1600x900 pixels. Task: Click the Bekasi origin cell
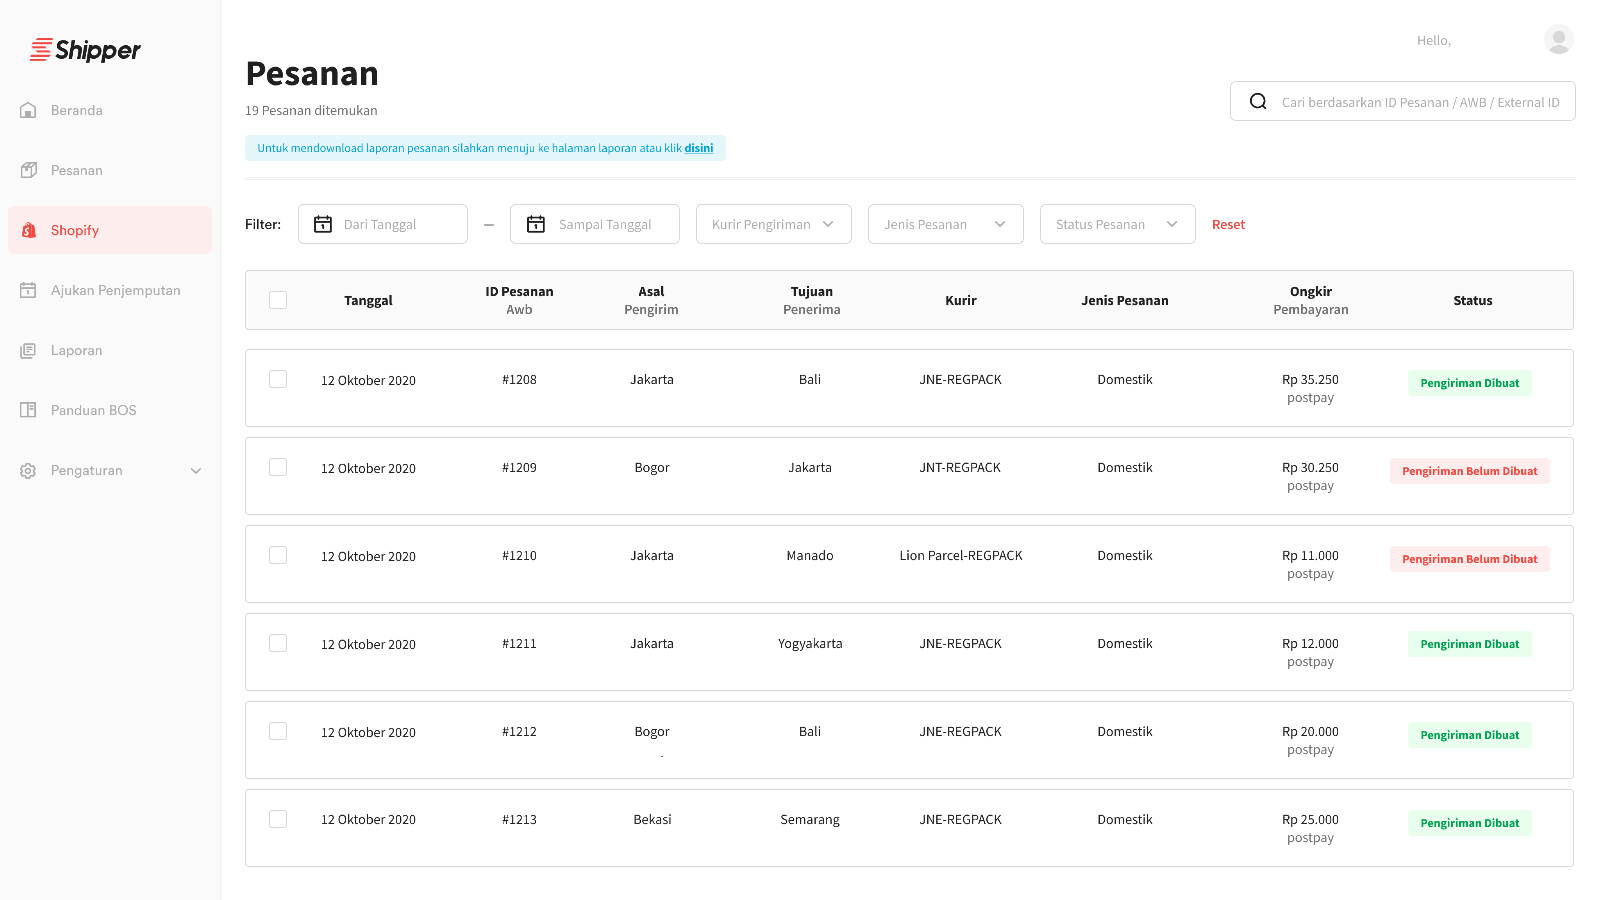click(x=652, y=820)
